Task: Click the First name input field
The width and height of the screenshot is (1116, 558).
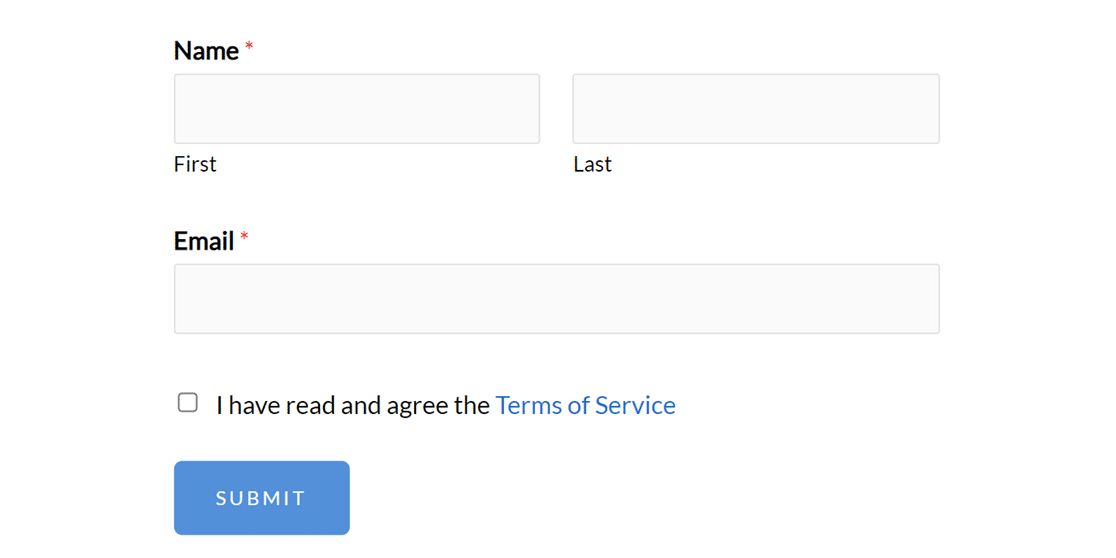Action: click(x=356, y=109)
